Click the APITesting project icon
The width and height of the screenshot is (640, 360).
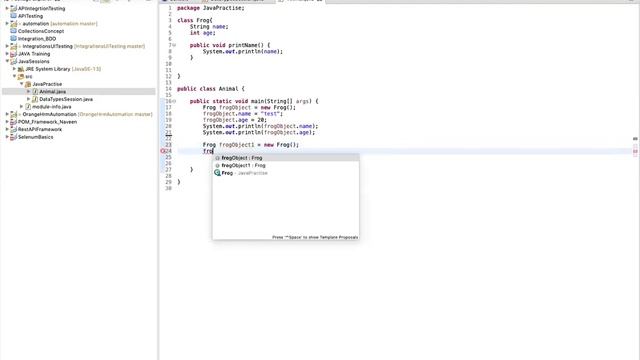tap(13, 16)
